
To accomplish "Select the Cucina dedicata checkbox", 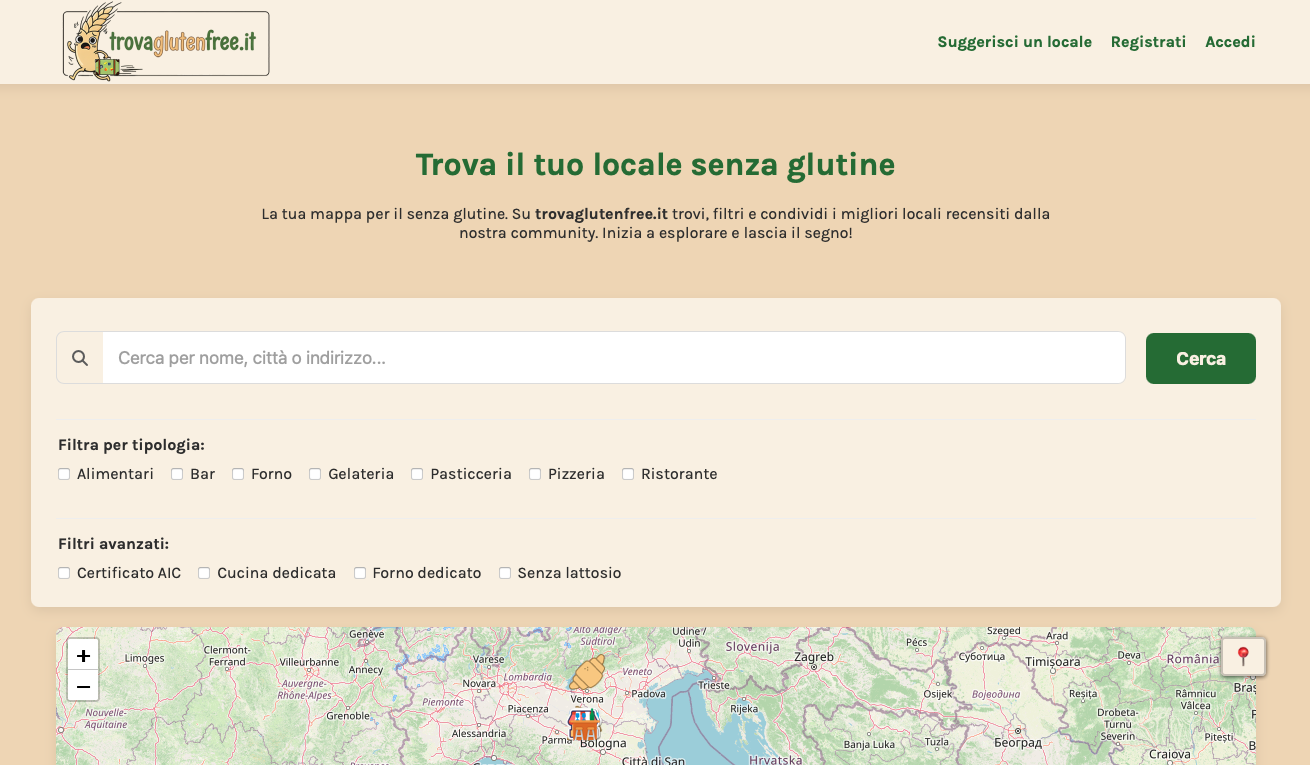I will (204, 572).
